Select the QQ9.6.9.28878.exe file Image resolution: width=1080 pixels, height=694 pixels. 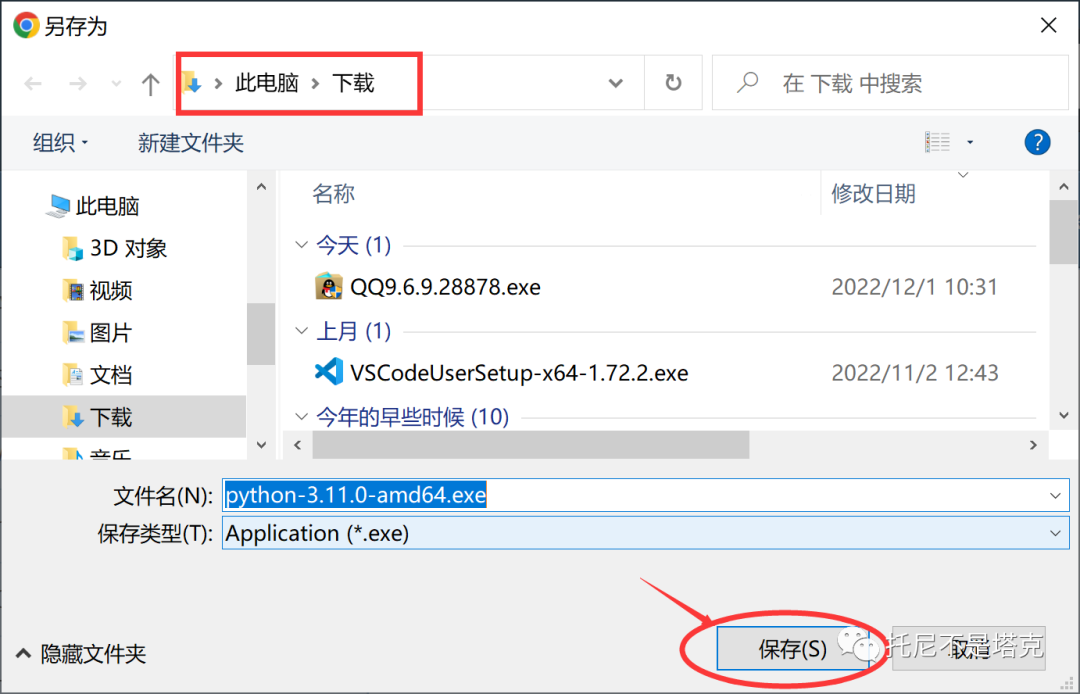[x=445, y=287]
